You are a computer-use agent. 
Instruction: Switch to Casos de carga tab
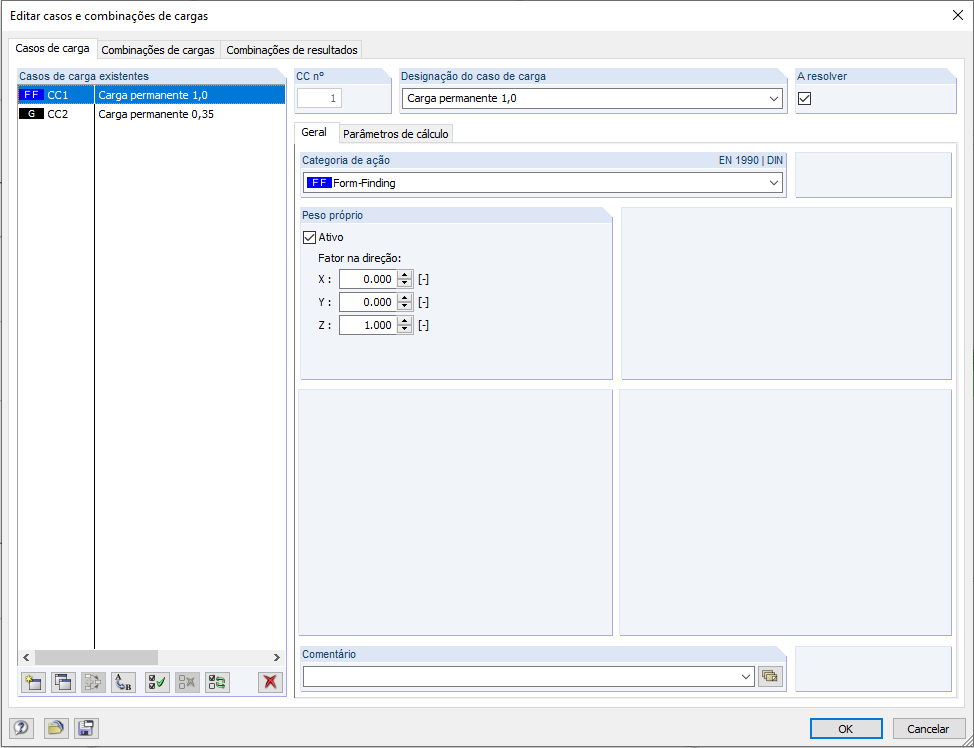(x=52, y=48)
